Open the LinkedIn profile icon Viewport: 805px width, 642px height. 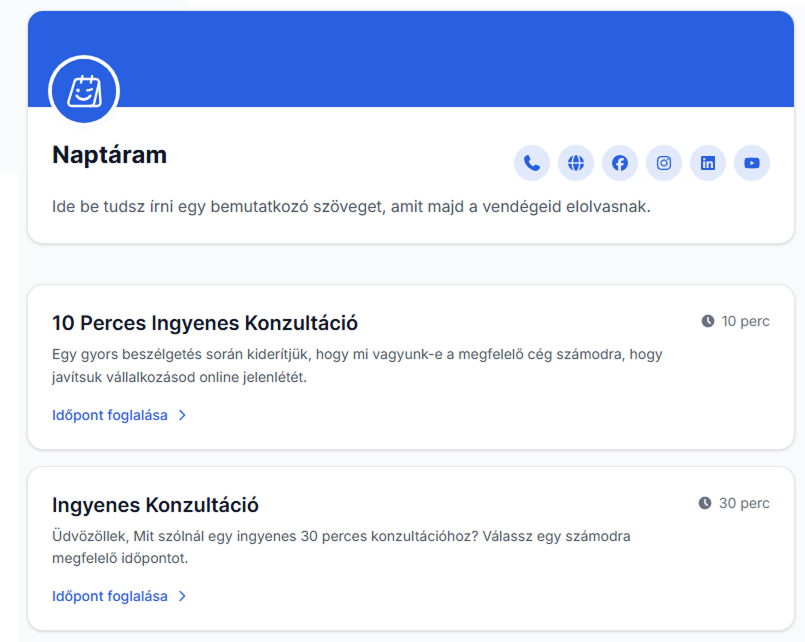pos(708,163)
